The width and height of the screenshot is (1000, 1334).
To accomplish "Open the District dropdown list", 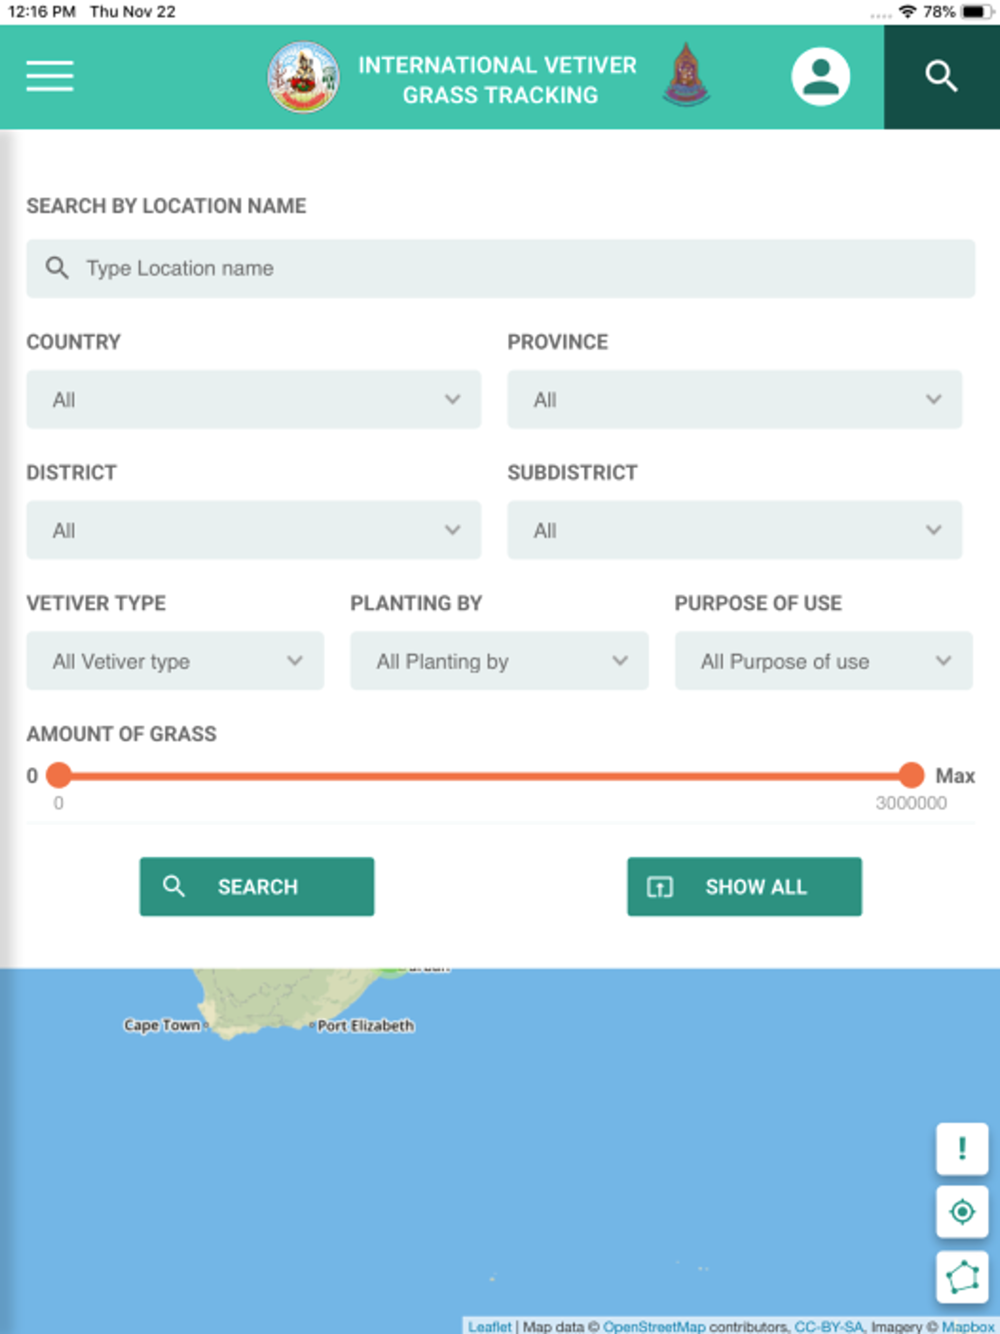I will 254,530.
